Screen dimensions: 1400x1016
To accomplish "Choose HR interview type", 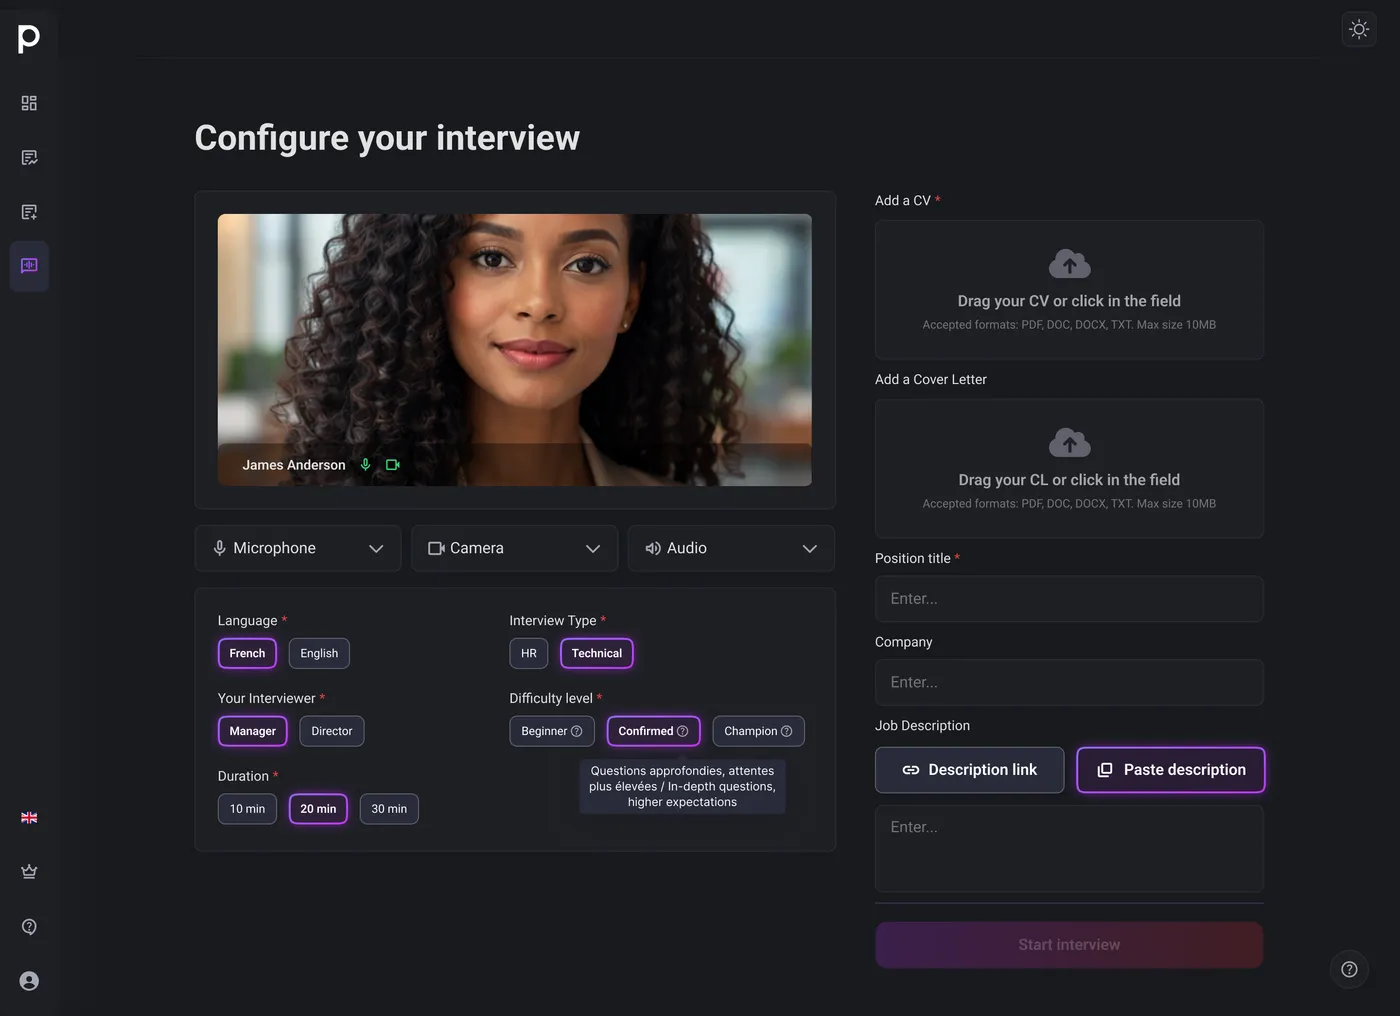I will tap(528, 653).
